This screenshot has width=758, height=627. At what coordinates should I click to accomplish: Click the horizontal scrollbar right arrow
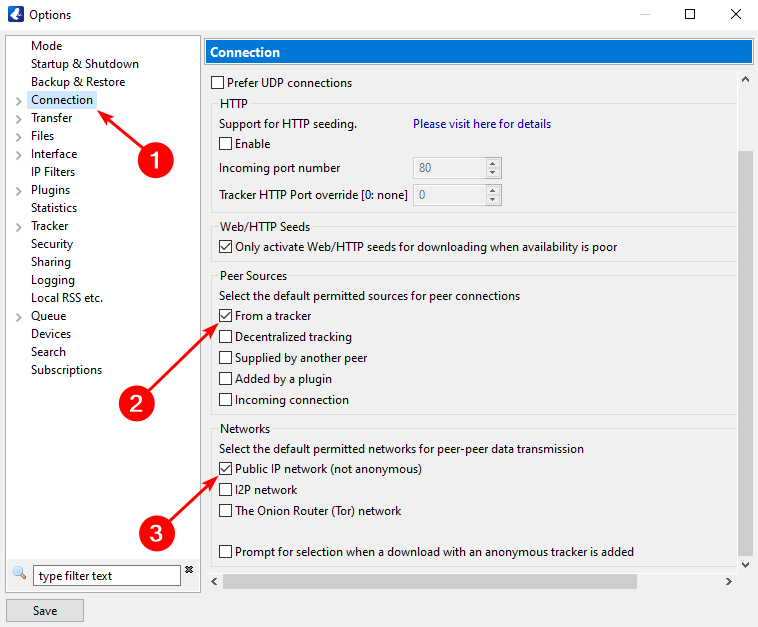[x=730, y=581]
